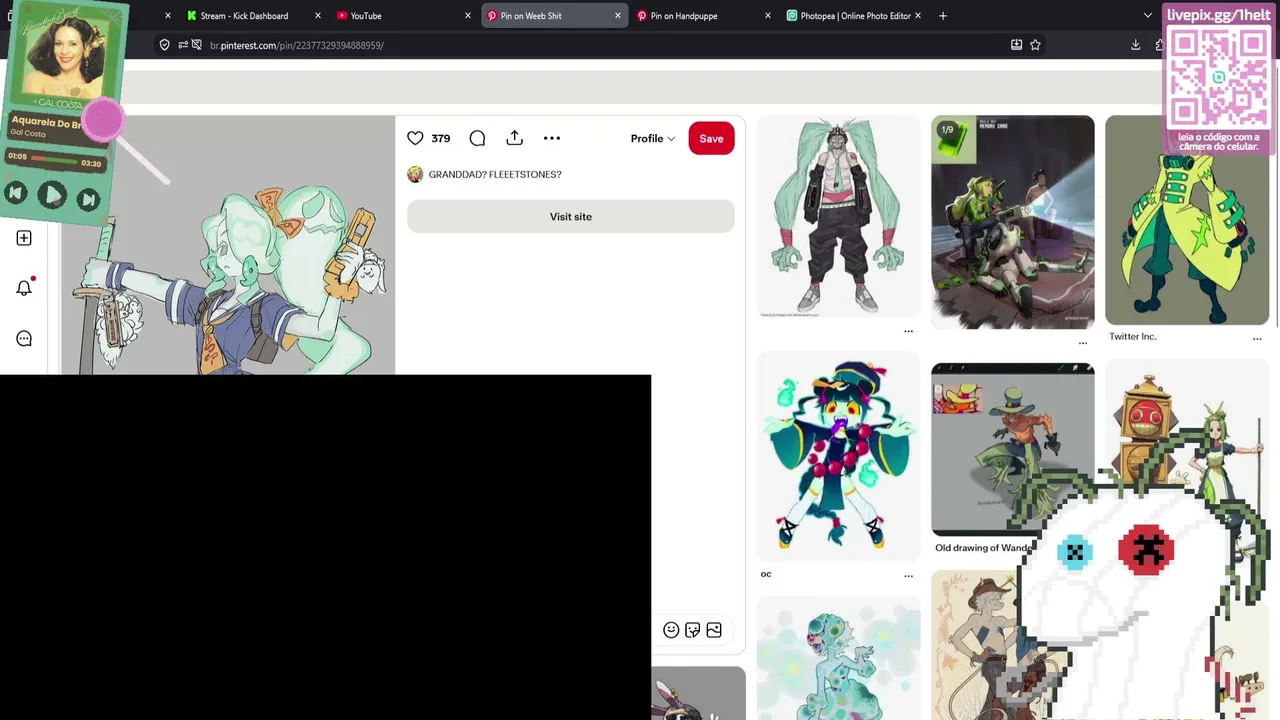
Task: Open the pin's three-dot more options
Action: click(552, 138)
